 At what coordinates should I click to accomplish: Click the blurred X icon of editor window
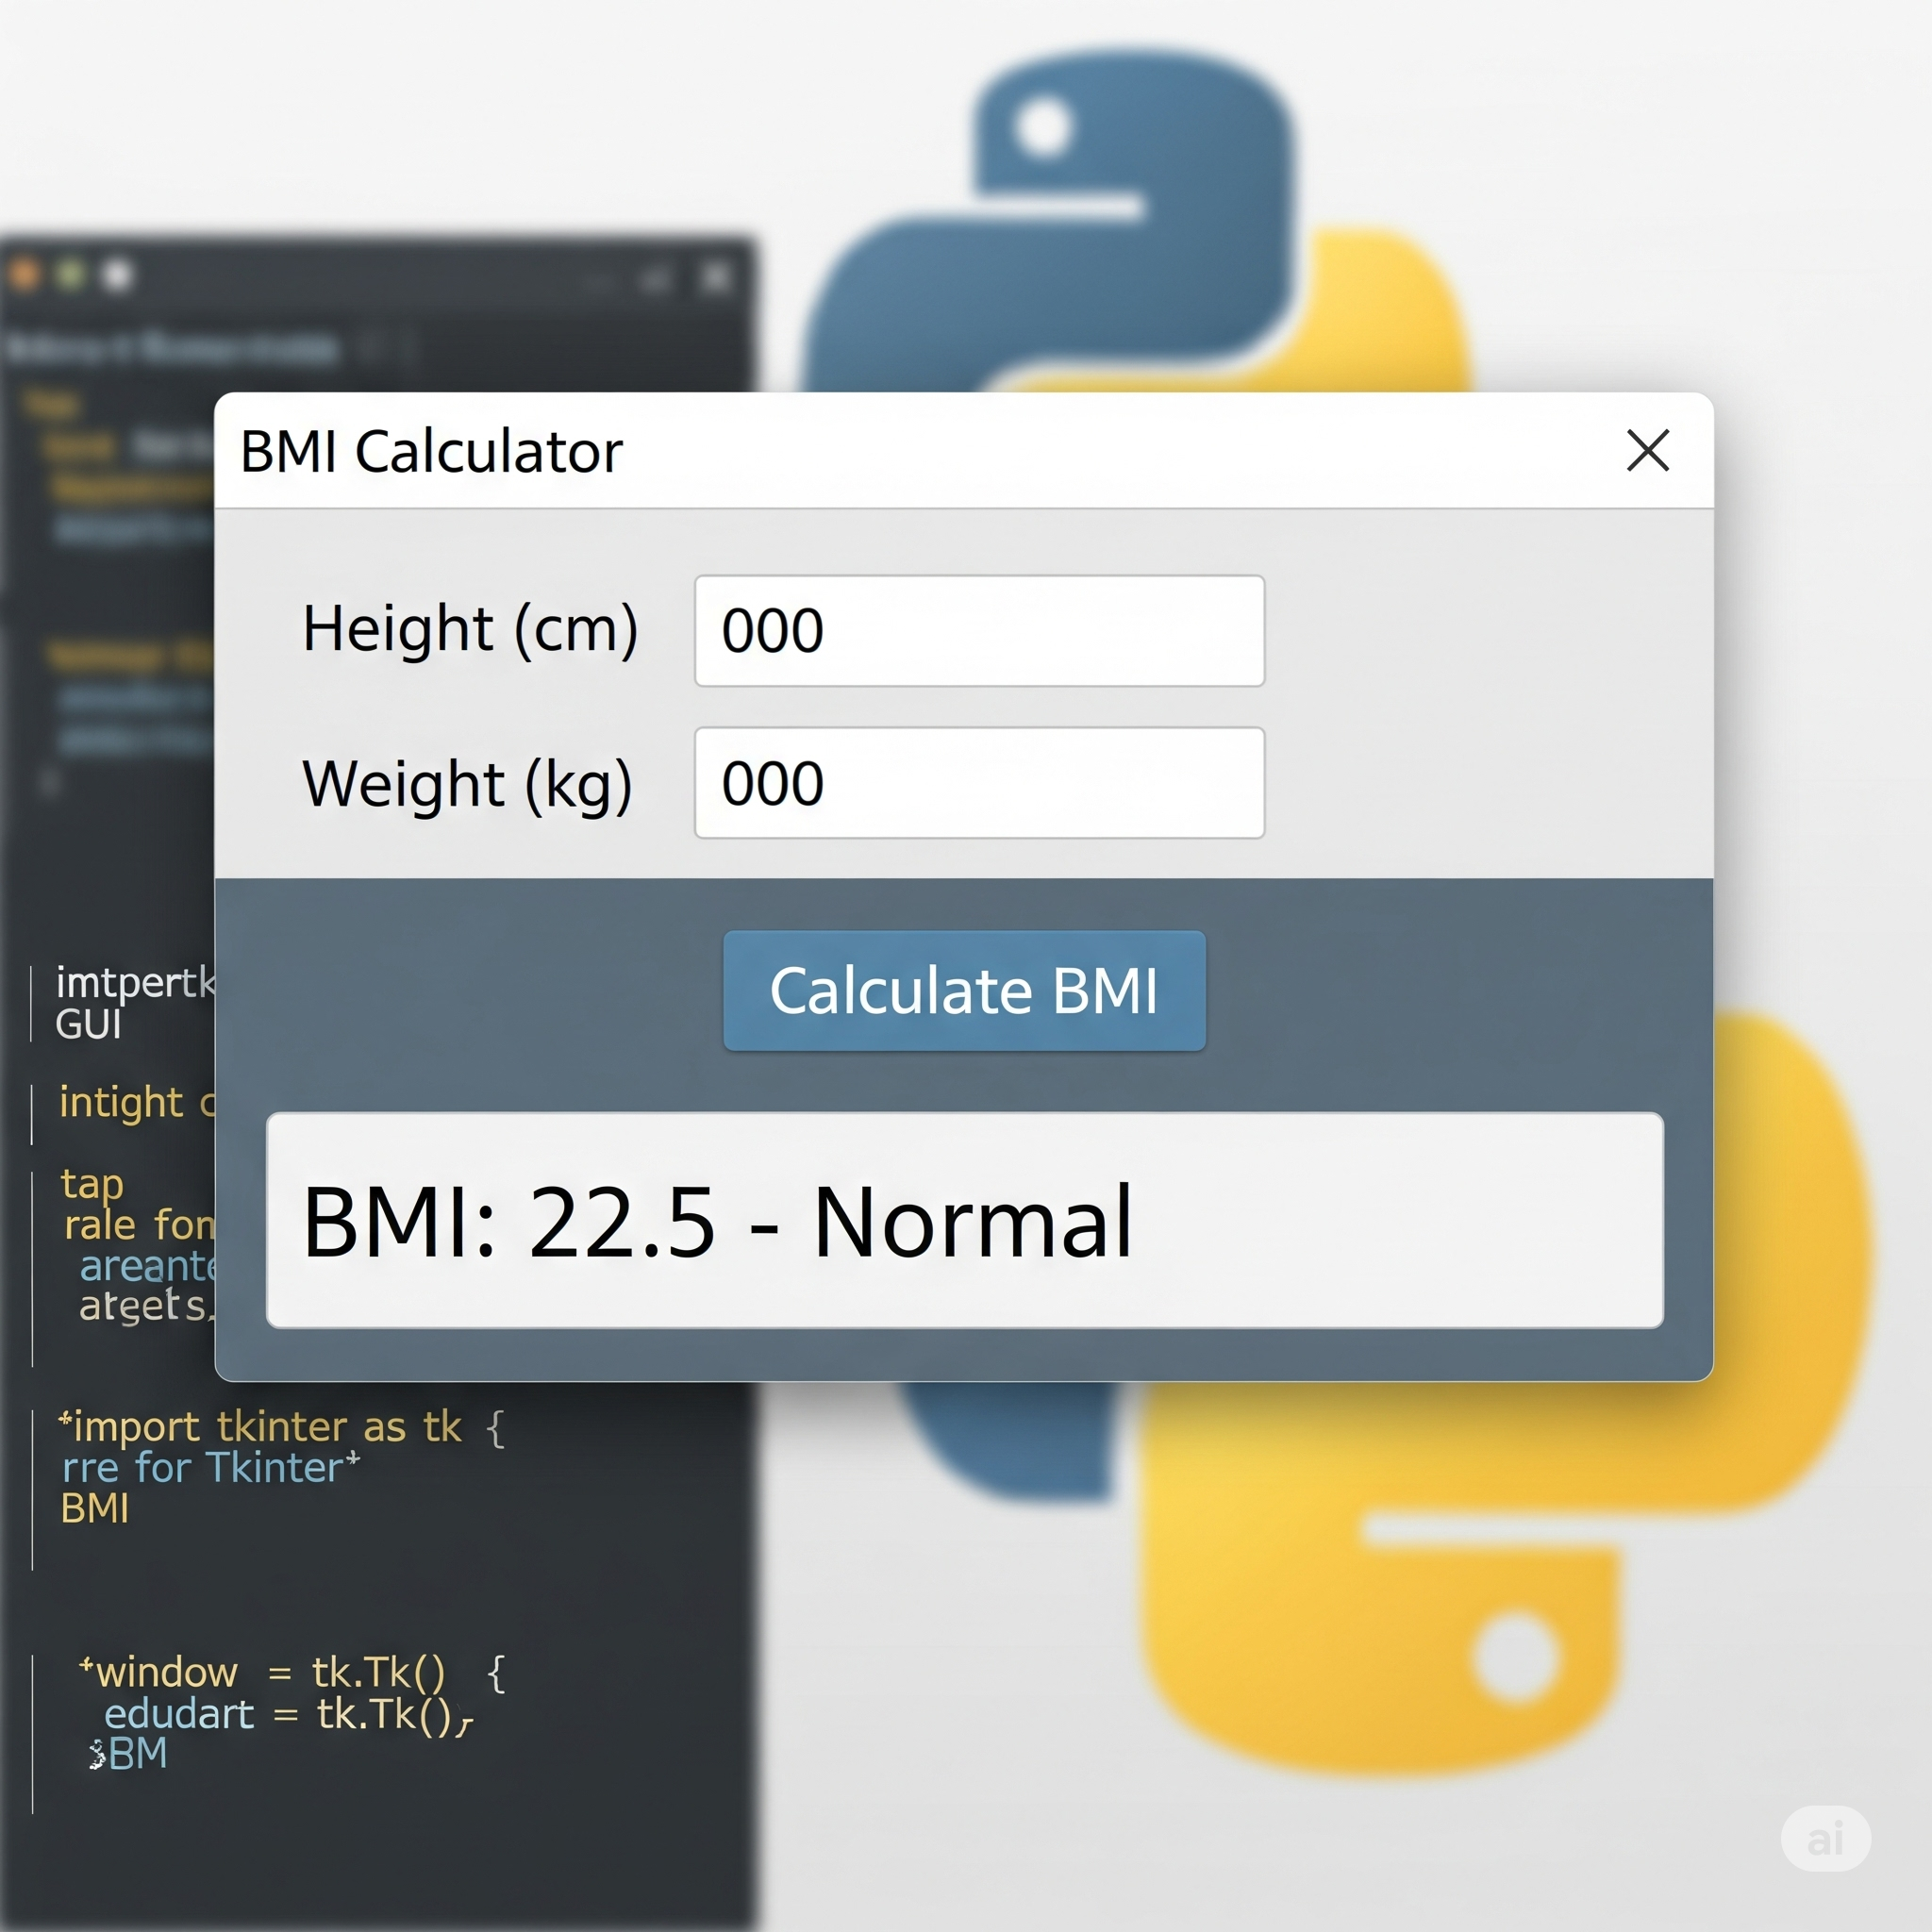coord(717,277)
